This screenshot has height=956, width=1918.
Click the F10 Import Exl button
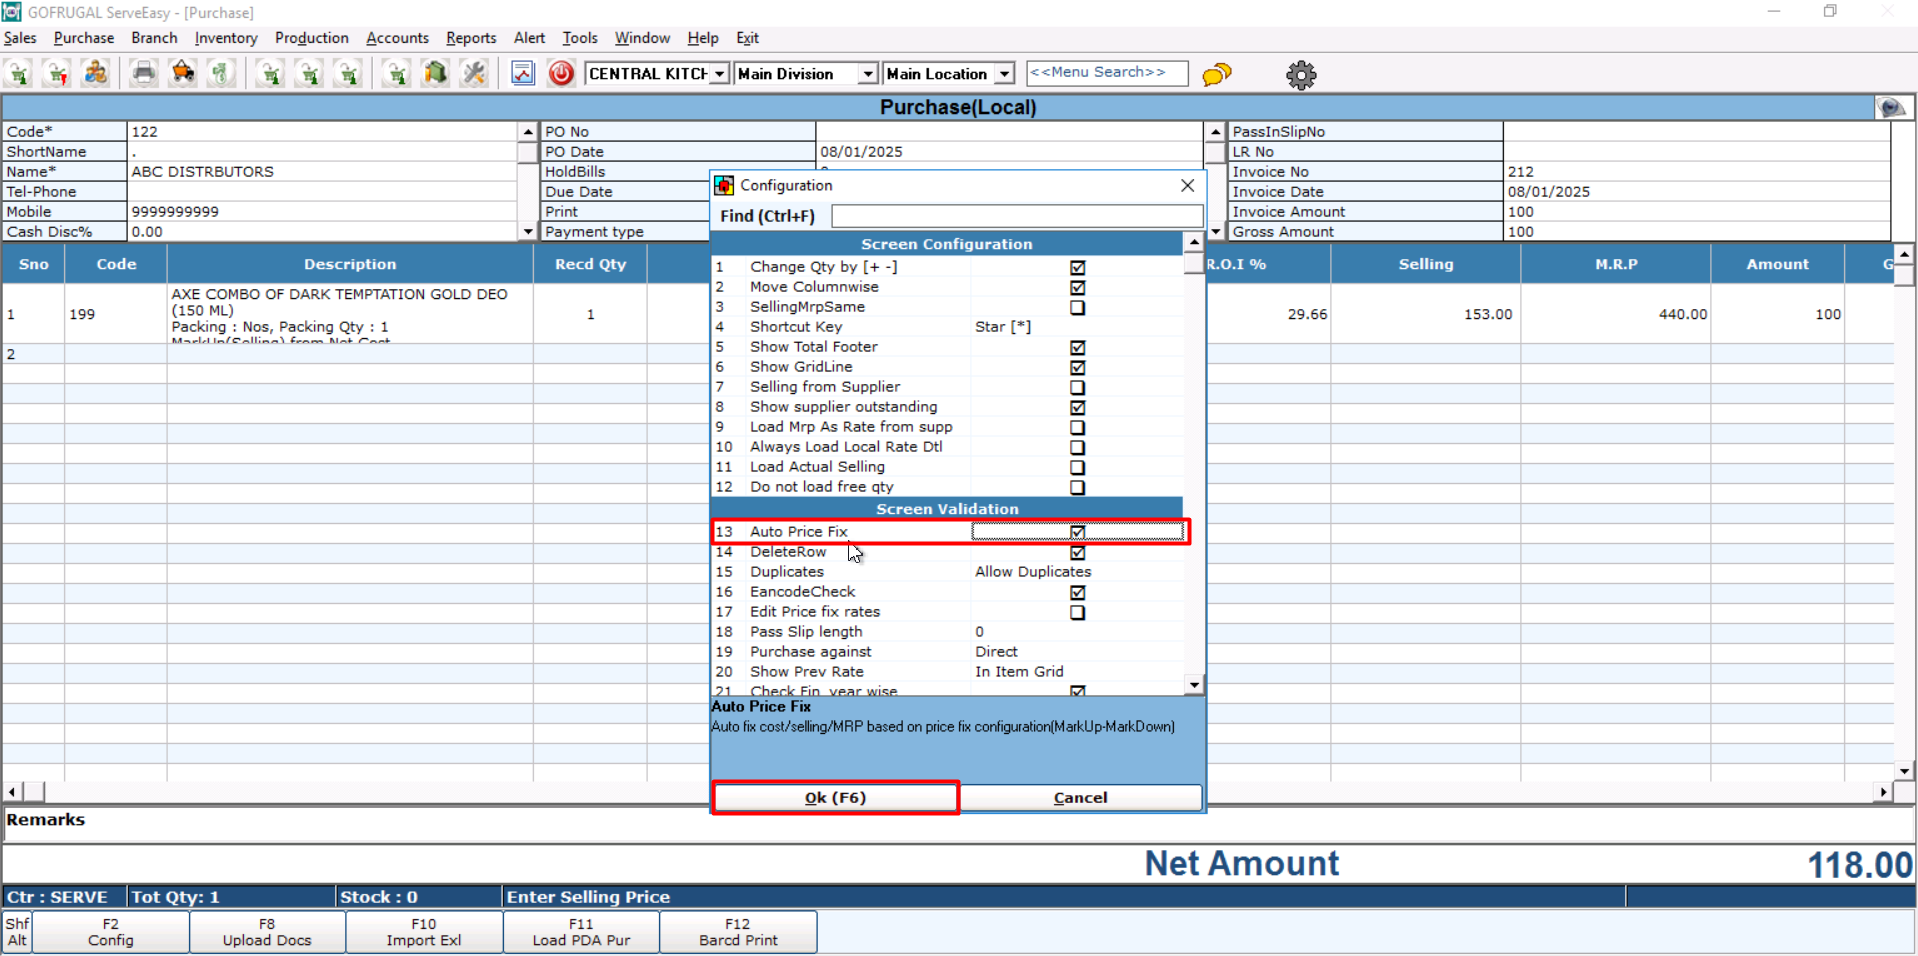tap(424, 932)
